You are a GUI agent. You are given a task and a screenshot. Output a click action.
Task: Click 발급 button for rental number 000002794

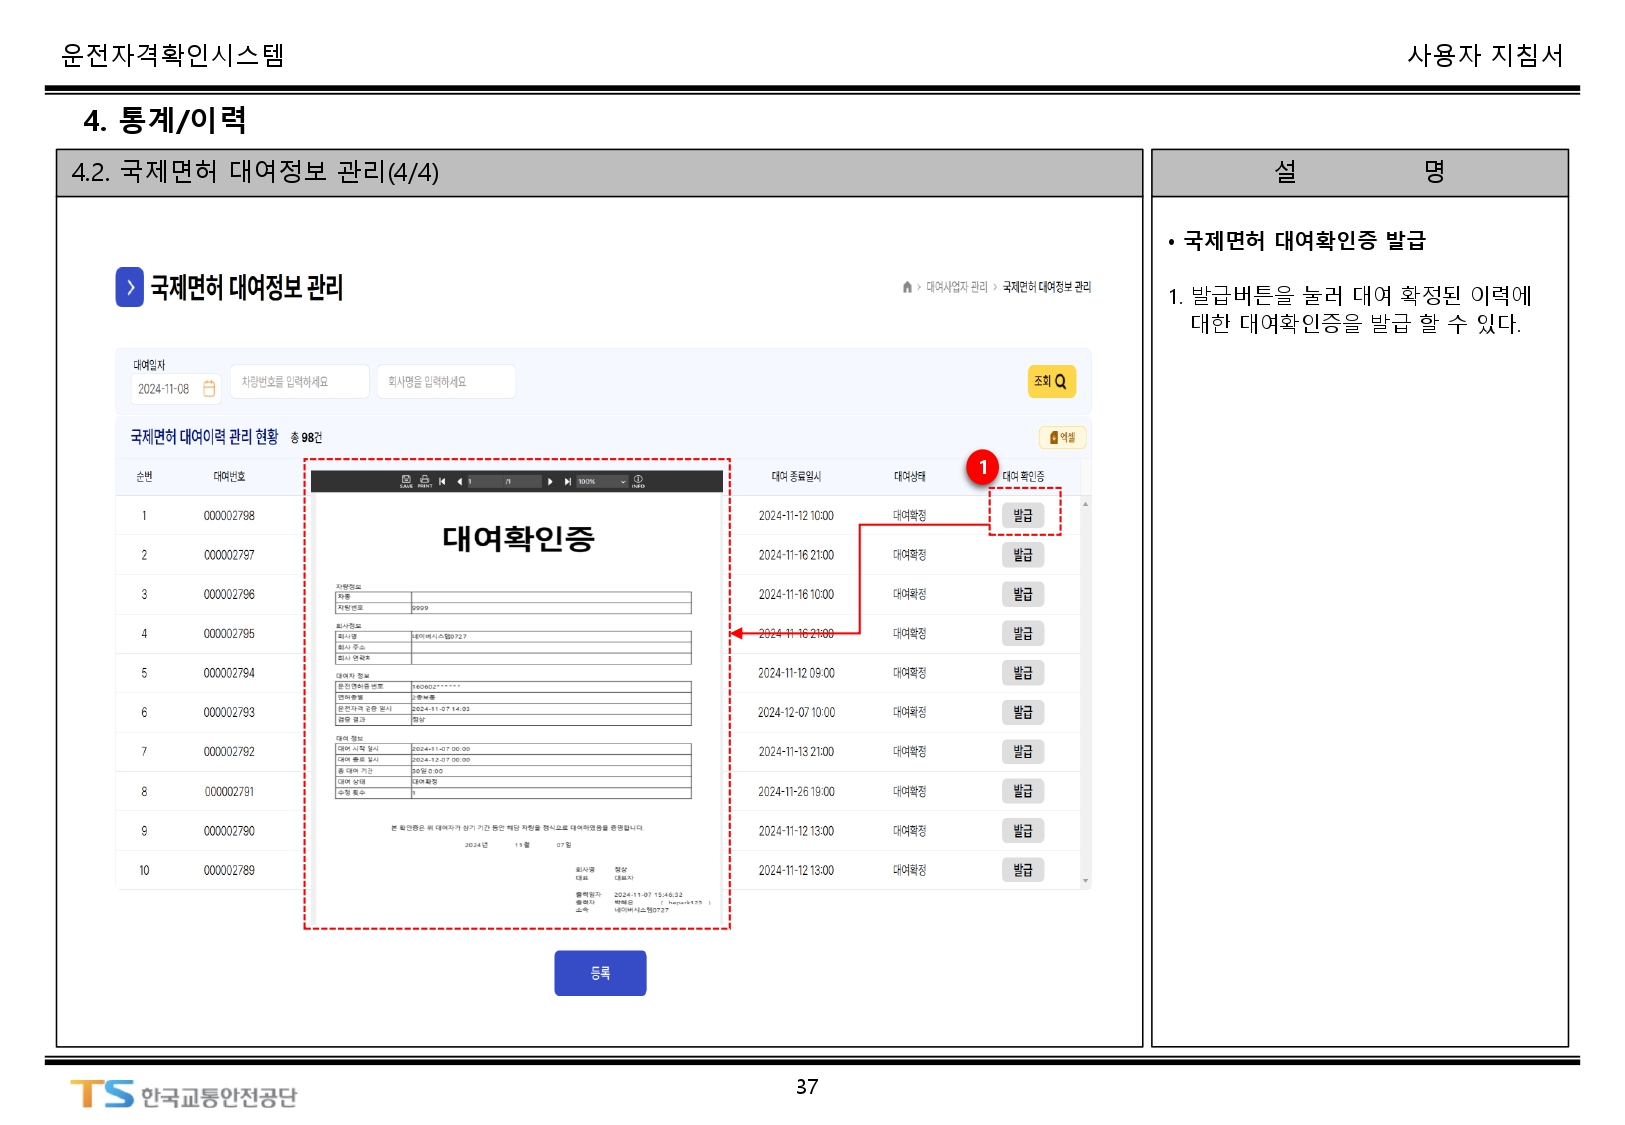[x=1022, y=673]
